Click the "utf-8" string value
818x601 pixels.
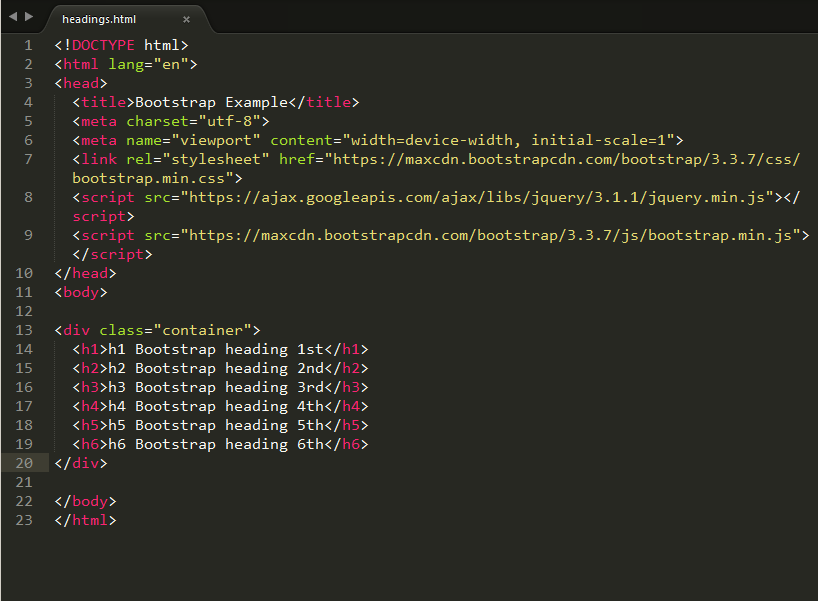tap(230, 122)
